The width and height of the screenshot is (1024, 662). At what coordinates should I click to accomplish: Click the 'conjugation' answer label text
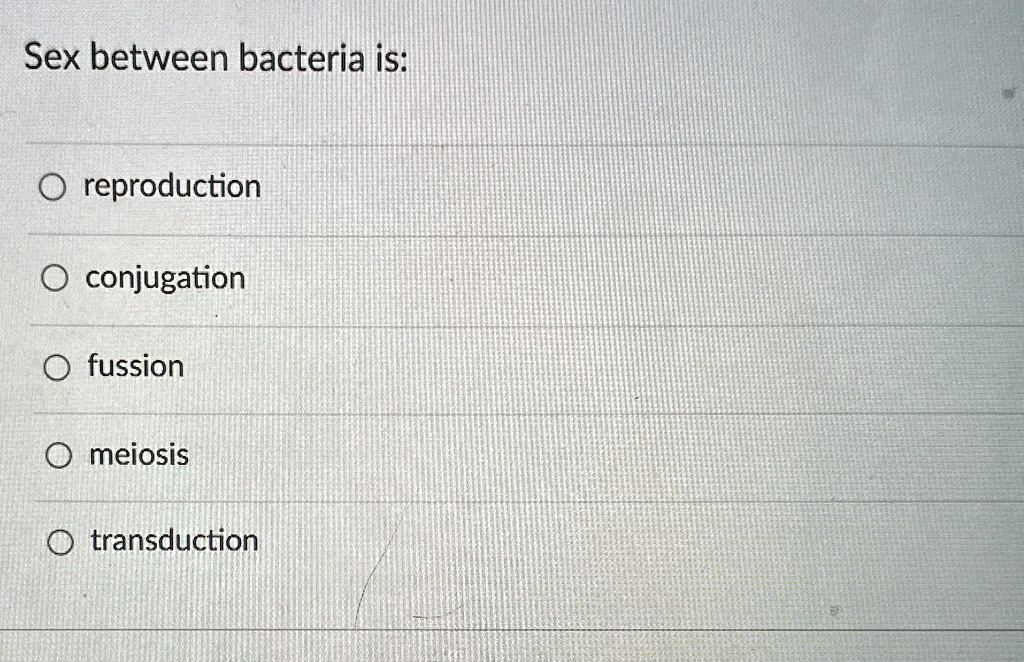pyautogui.click(x=165, y=278)
